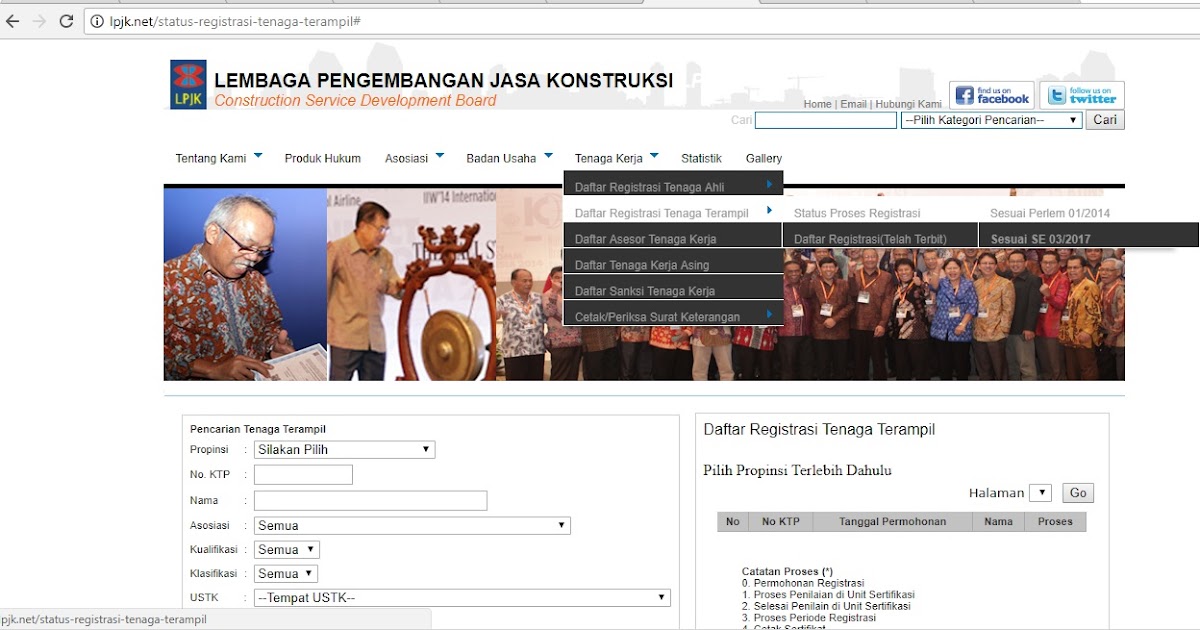Open the Halaman page dropdown
1200x630 pixels.
coord(1040,493)
